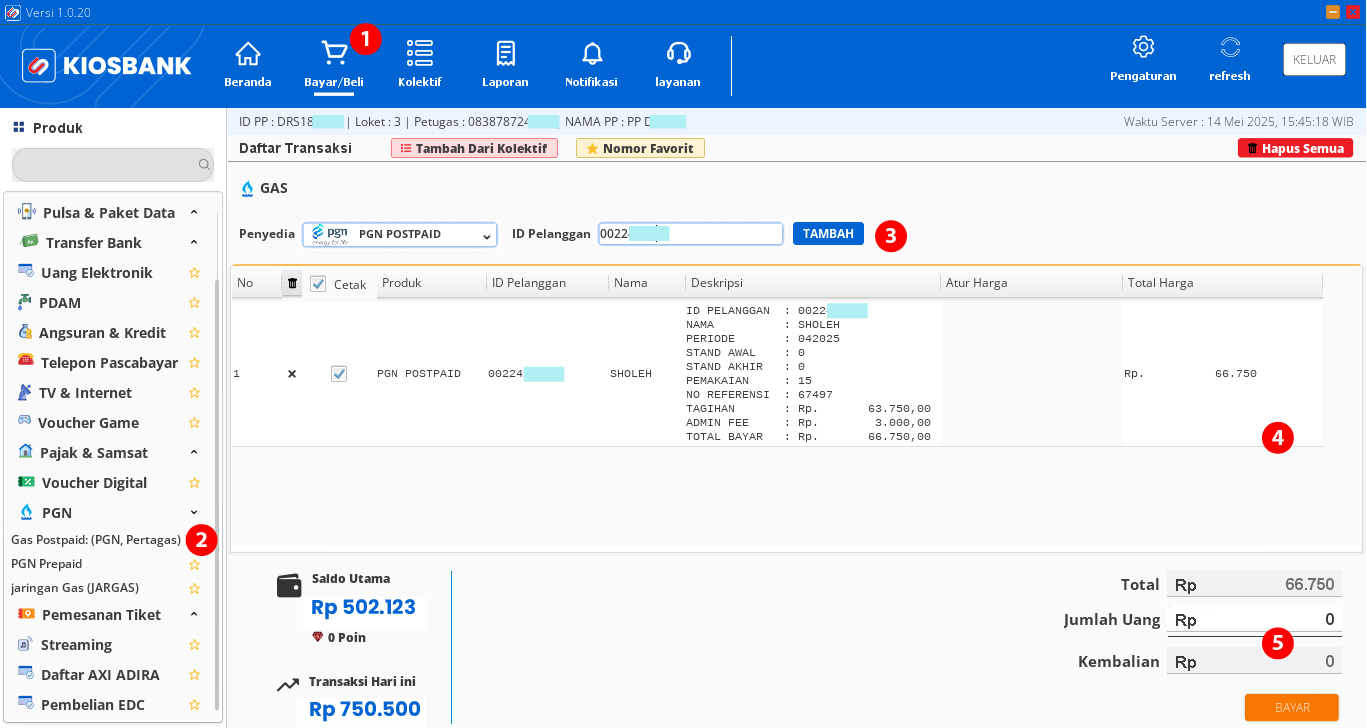Image resolution: width=1367 pixels, height=728 pixels.
Task: Open the layanan headset support icon
Action: tap(677, 62)
